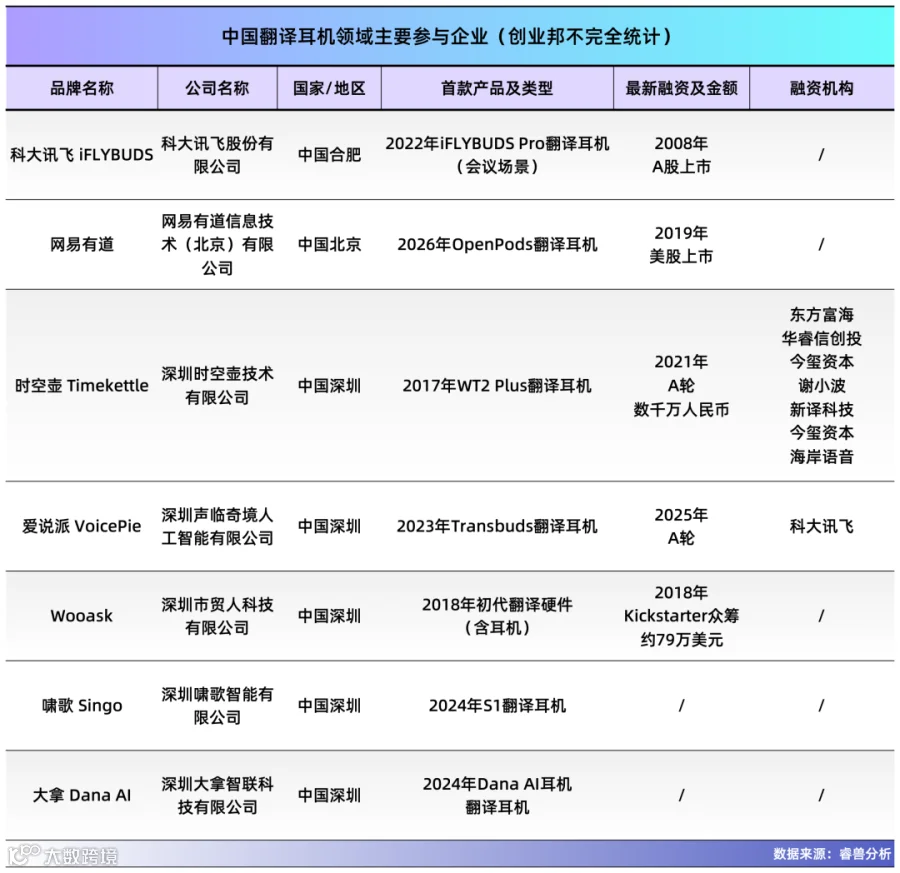Click the 中国北京 region cell
This screenshot has width=900, height=873.
point(329,245)
